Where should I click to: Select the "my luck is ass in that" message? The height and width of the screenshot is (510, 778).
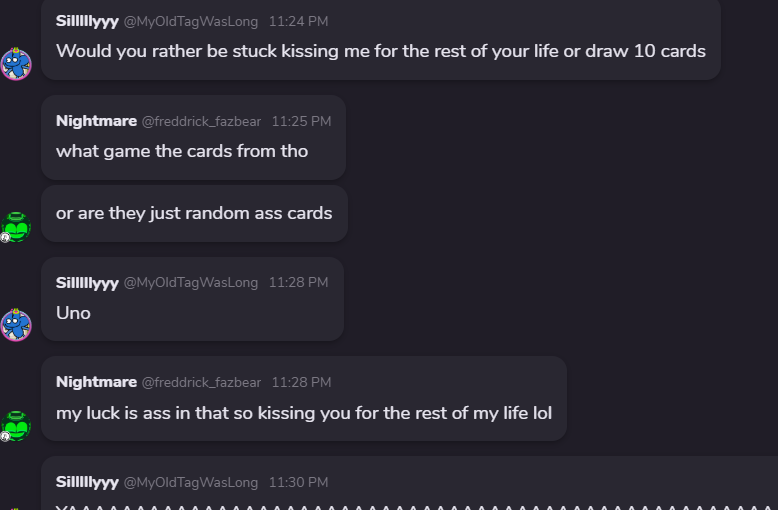303,412
